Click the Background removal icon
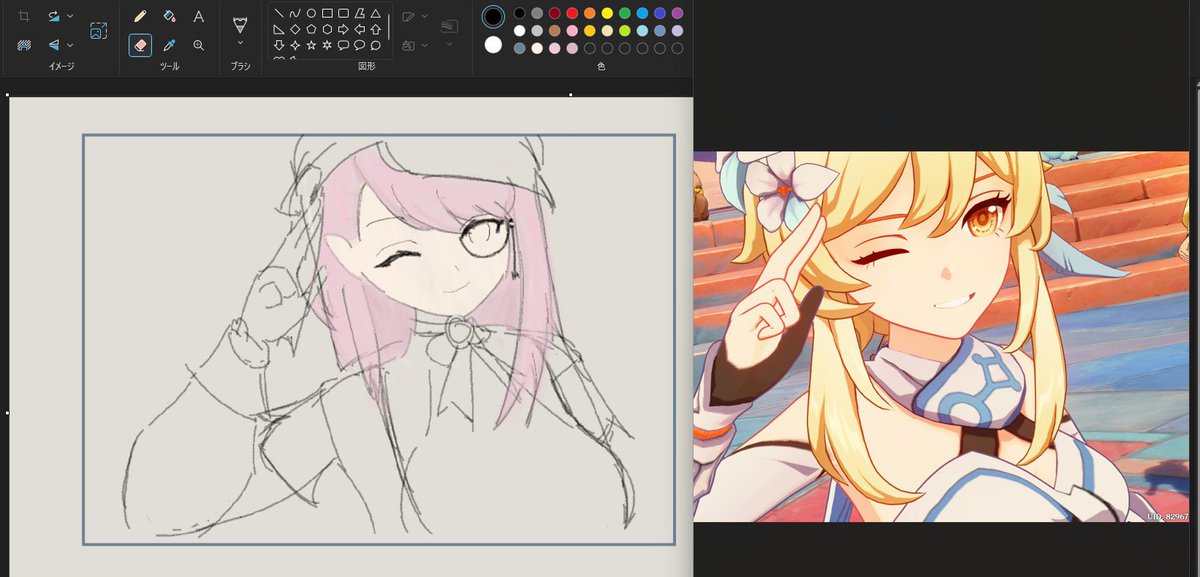This screenshot has width=1200, height=577. [x=24, y=45]
